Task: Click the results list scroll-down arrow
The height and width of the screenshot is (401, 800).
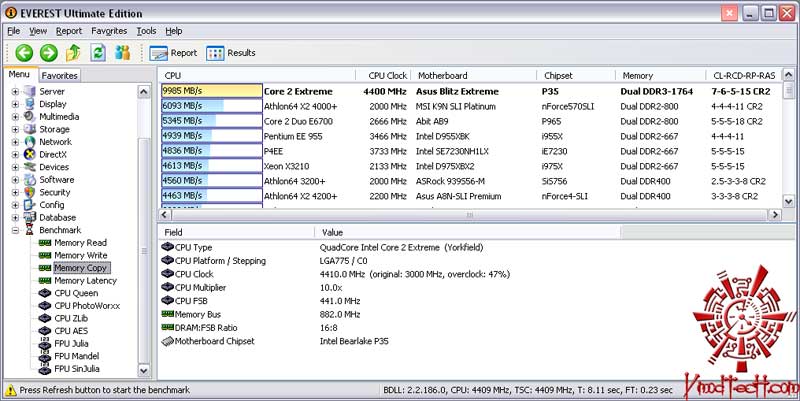Action: [788, 202]
